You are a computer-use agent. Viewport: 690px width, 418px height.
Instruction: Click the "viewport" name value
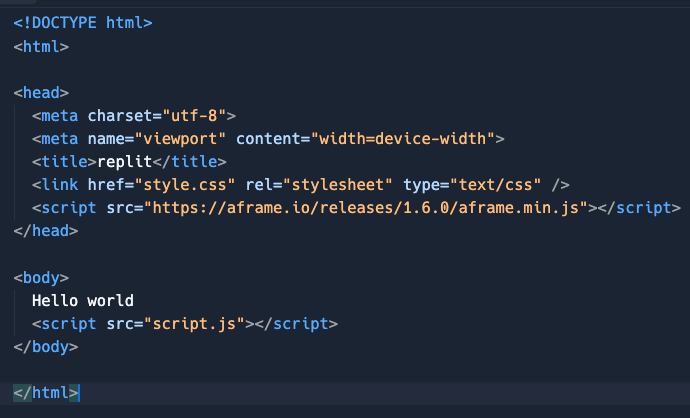pos(180,139)
